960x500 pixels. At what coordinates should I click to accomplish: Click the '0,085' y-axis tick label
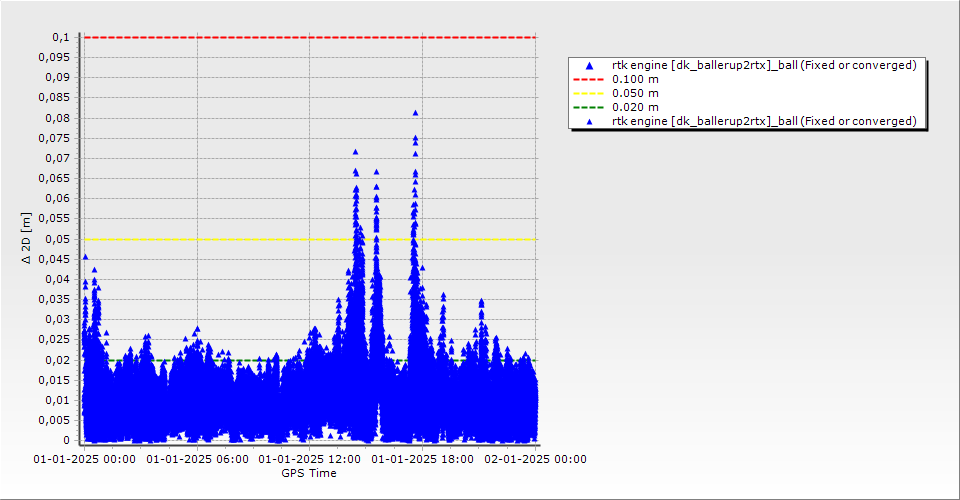point(54,98)
